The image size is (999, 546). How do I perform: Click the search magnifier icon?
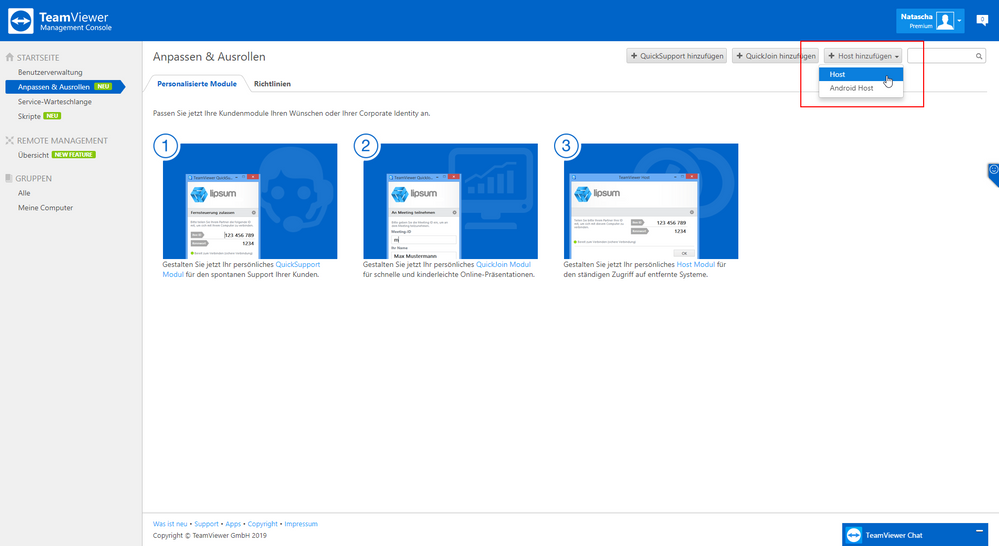[x=979, y=56]
